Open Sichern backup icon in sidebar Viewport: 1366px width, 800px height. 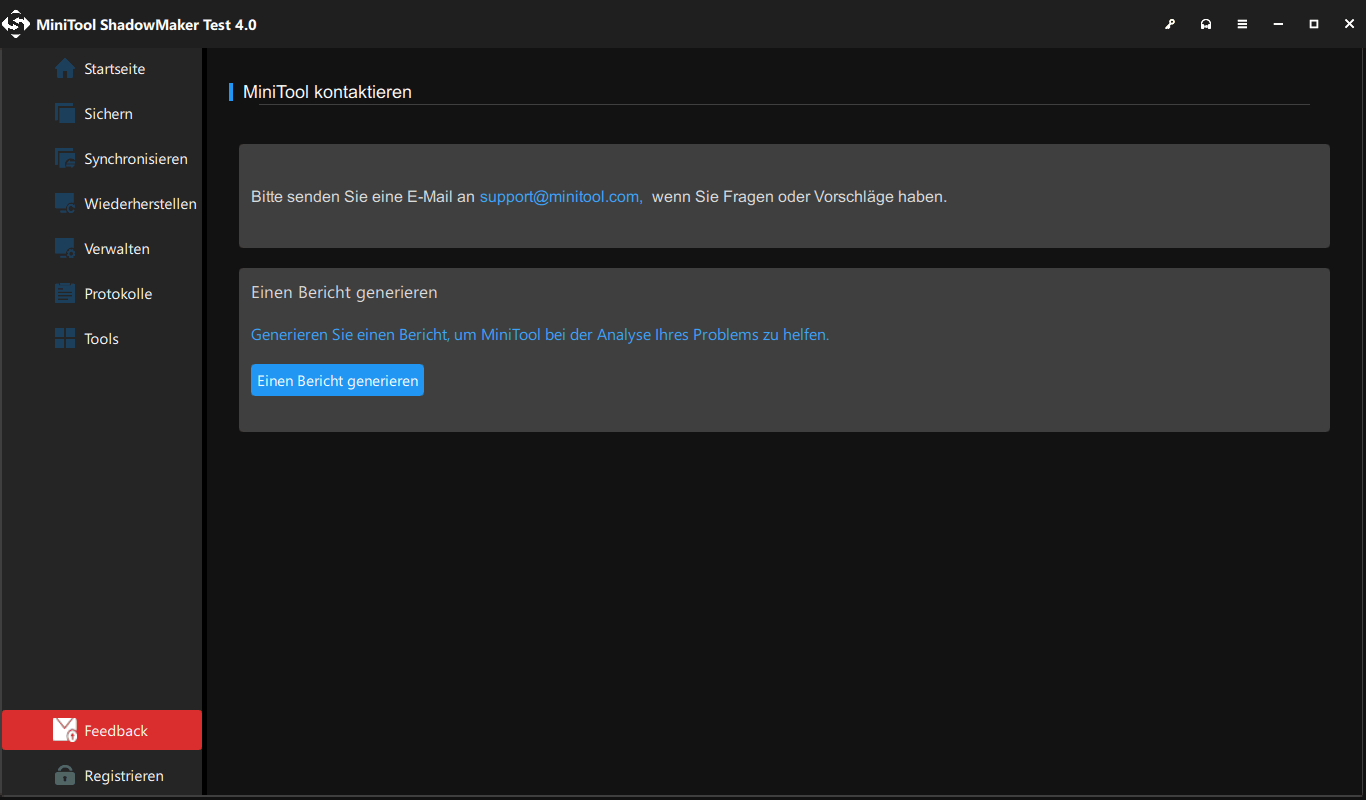[65, 114]
